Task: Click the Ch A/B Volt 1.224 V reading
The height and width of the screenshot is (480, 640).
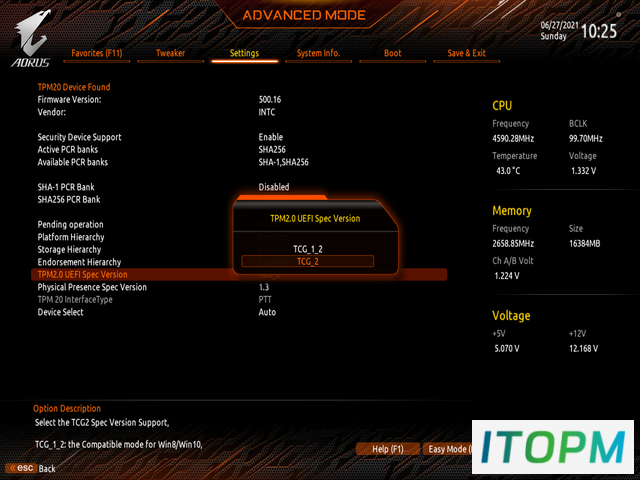Action: coord(507,276)
